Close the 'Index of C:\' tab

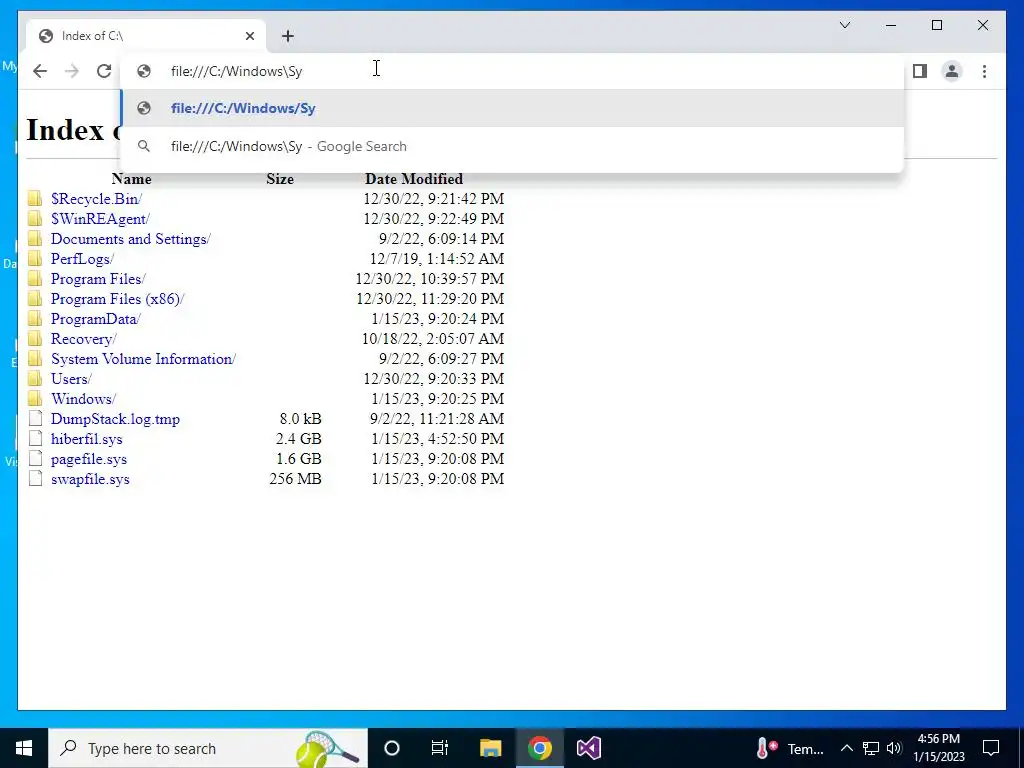[x=249, y=36]
